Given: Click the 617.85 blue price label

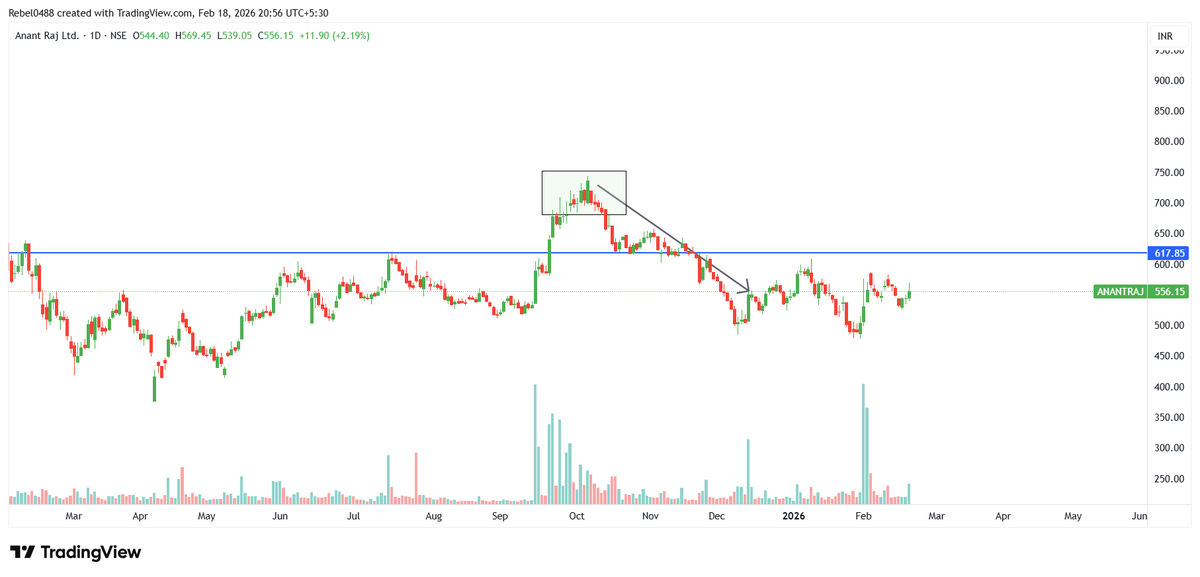Looking at the screenshot, I should (1169, 254).
